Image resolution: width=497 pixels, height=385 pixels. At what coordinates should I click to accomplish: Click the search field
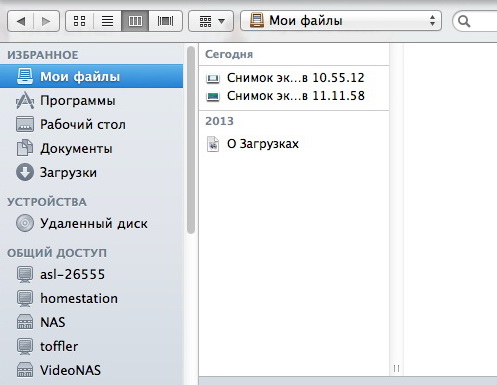coord(475,21)
